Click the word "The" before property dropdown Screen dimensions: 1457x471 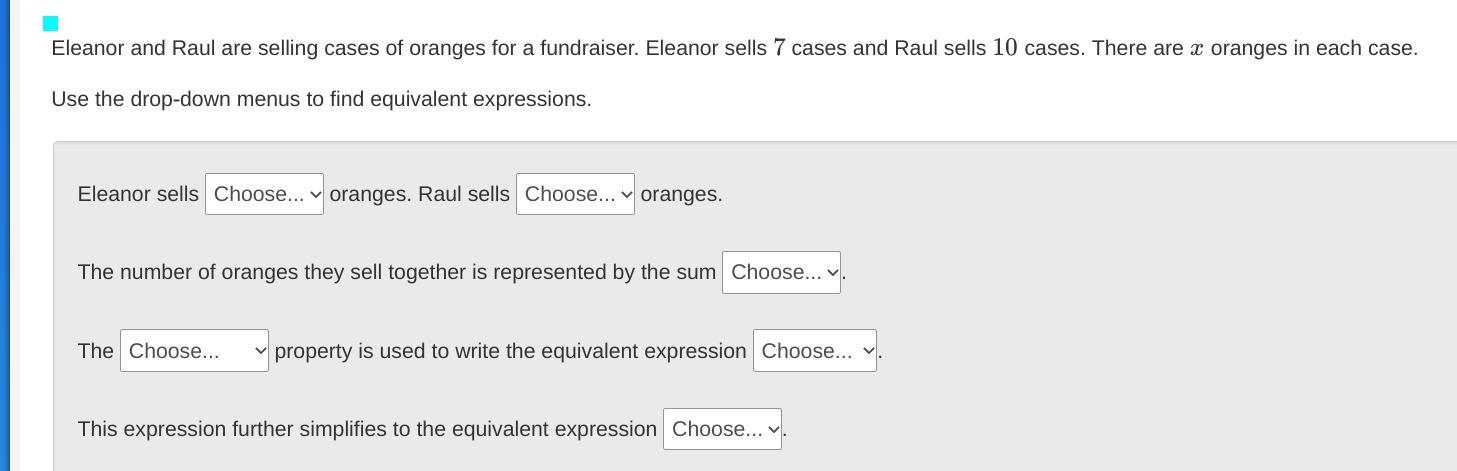click(x=96, y=351)
